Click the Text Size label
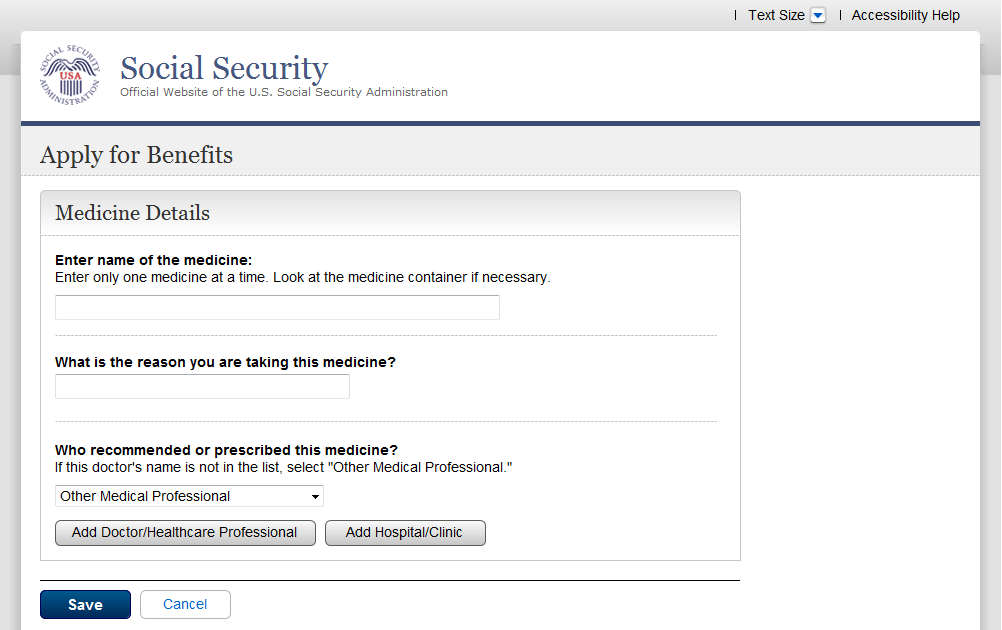 776,15
